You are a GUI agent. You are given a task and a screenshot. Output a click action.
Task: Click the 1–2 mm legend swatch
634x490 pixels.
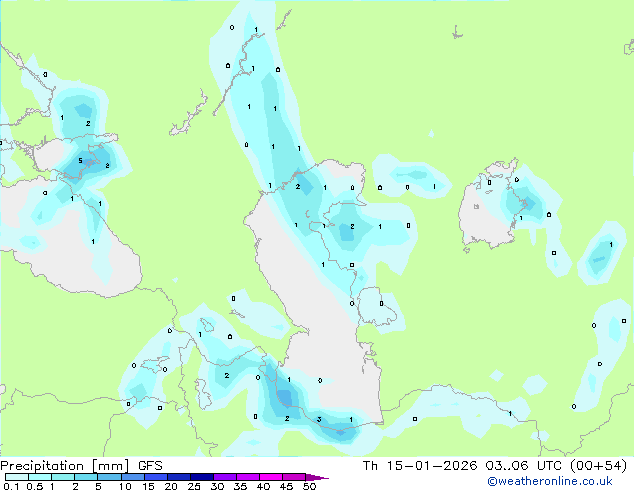pos(63,477)
